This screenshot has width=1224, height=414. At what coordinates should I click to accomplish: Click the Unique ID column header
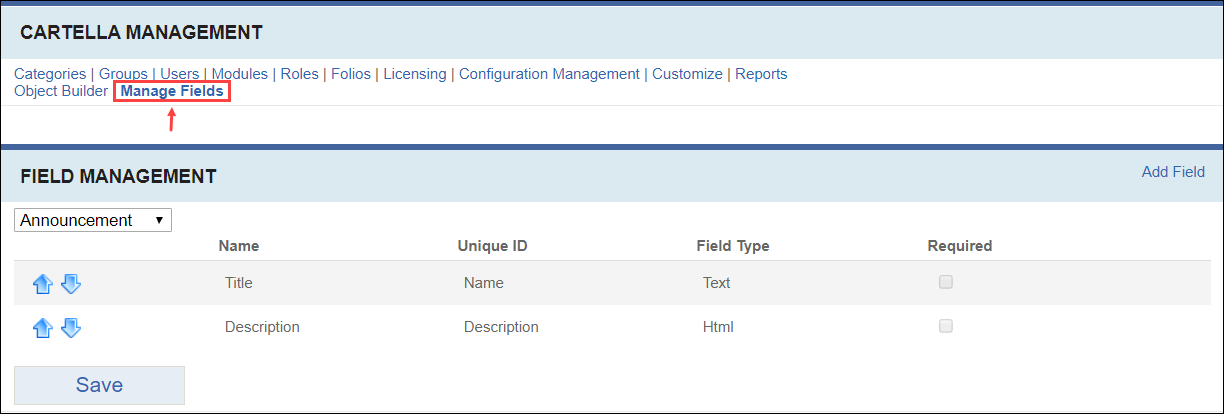492,246
